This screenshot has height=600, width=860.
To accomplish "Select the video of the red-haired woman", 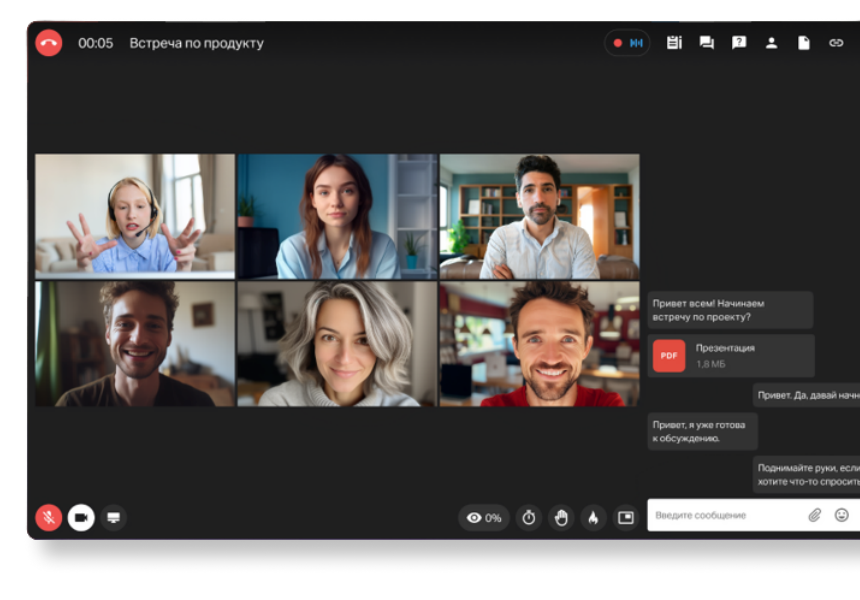I will click(337, 216).
